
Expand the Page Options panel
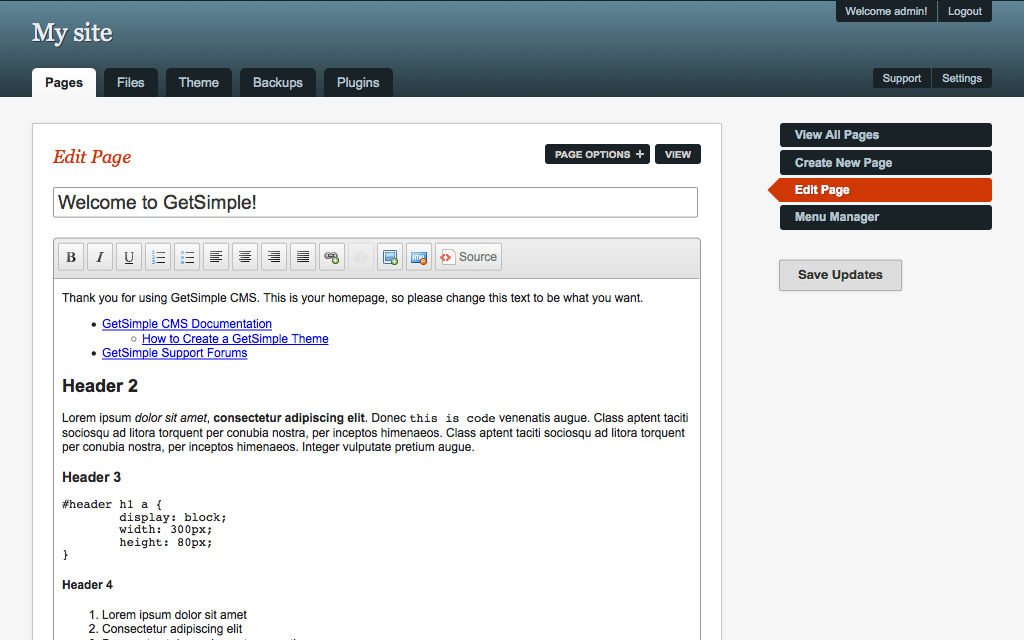(x=597, y=154)
